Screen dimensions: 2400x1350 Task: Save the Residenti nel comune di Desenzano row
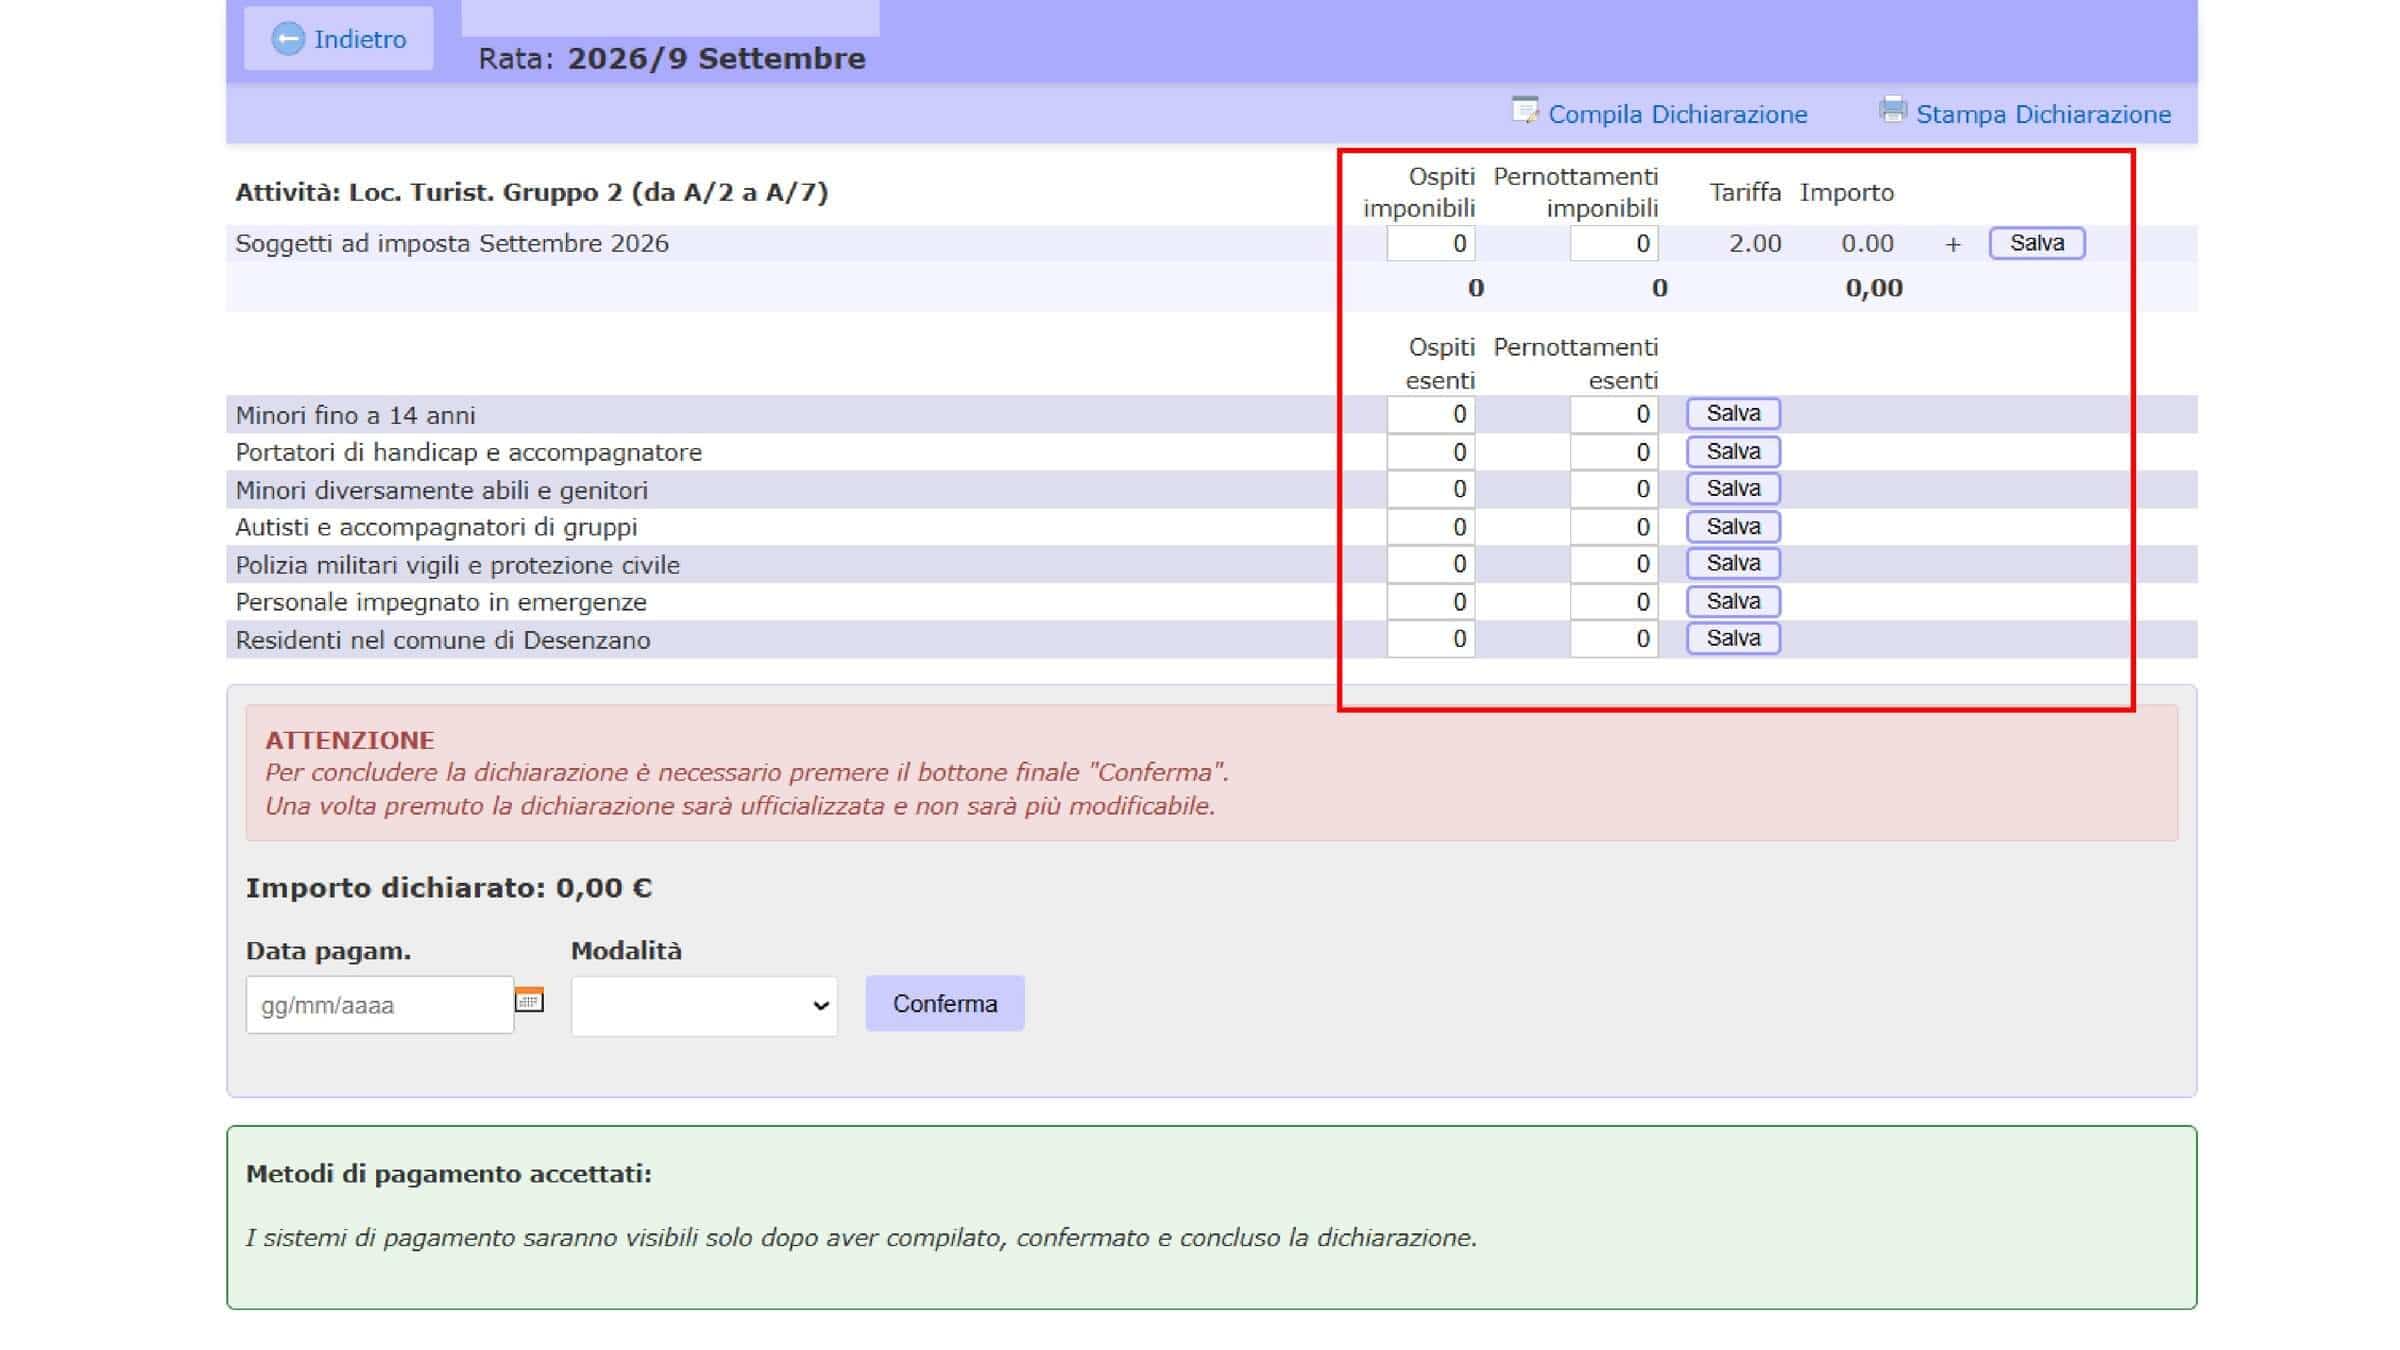[1733, 638]
